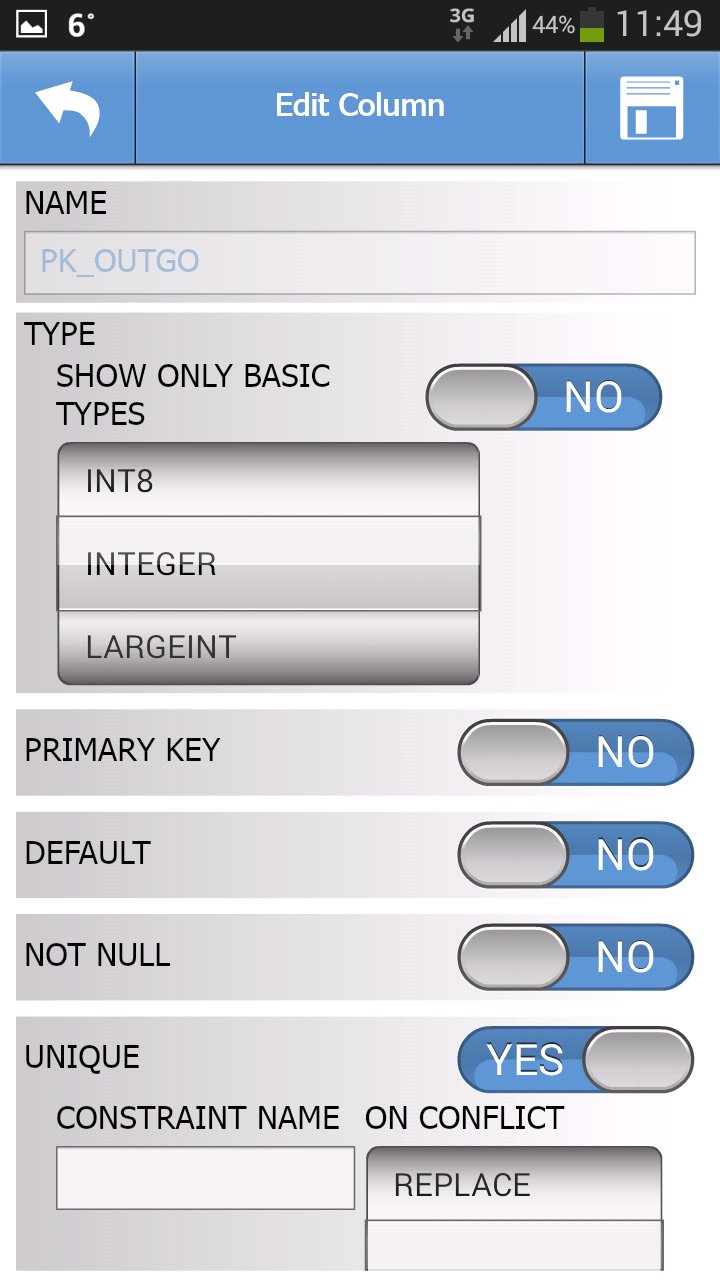Image resolution: width=720 pixels, height=1280 pixels.
Task: Tap the UNIQUE section label
Action: click(82, 1057)
